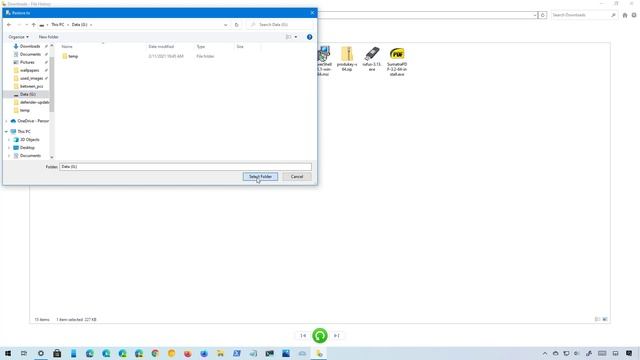Expand the address bar history dropdown in dialog
Screen dimensions: 640x360
pyautogui.click(x=226, y=25)
